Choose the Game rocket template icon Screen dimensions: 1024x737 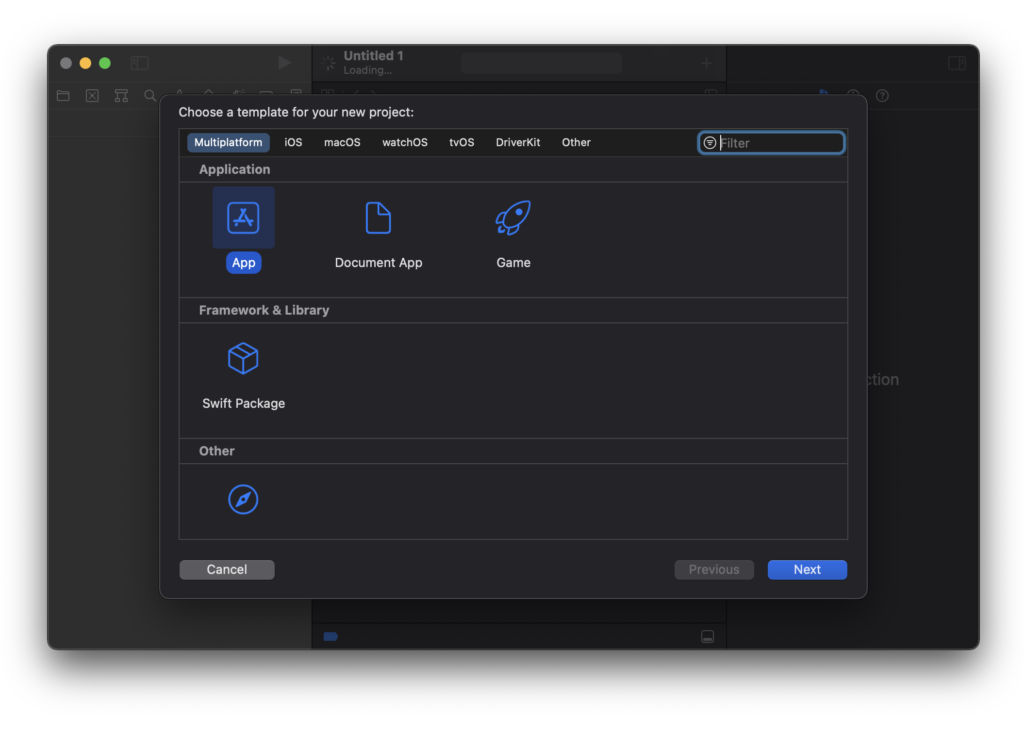(x=513, y=217)
